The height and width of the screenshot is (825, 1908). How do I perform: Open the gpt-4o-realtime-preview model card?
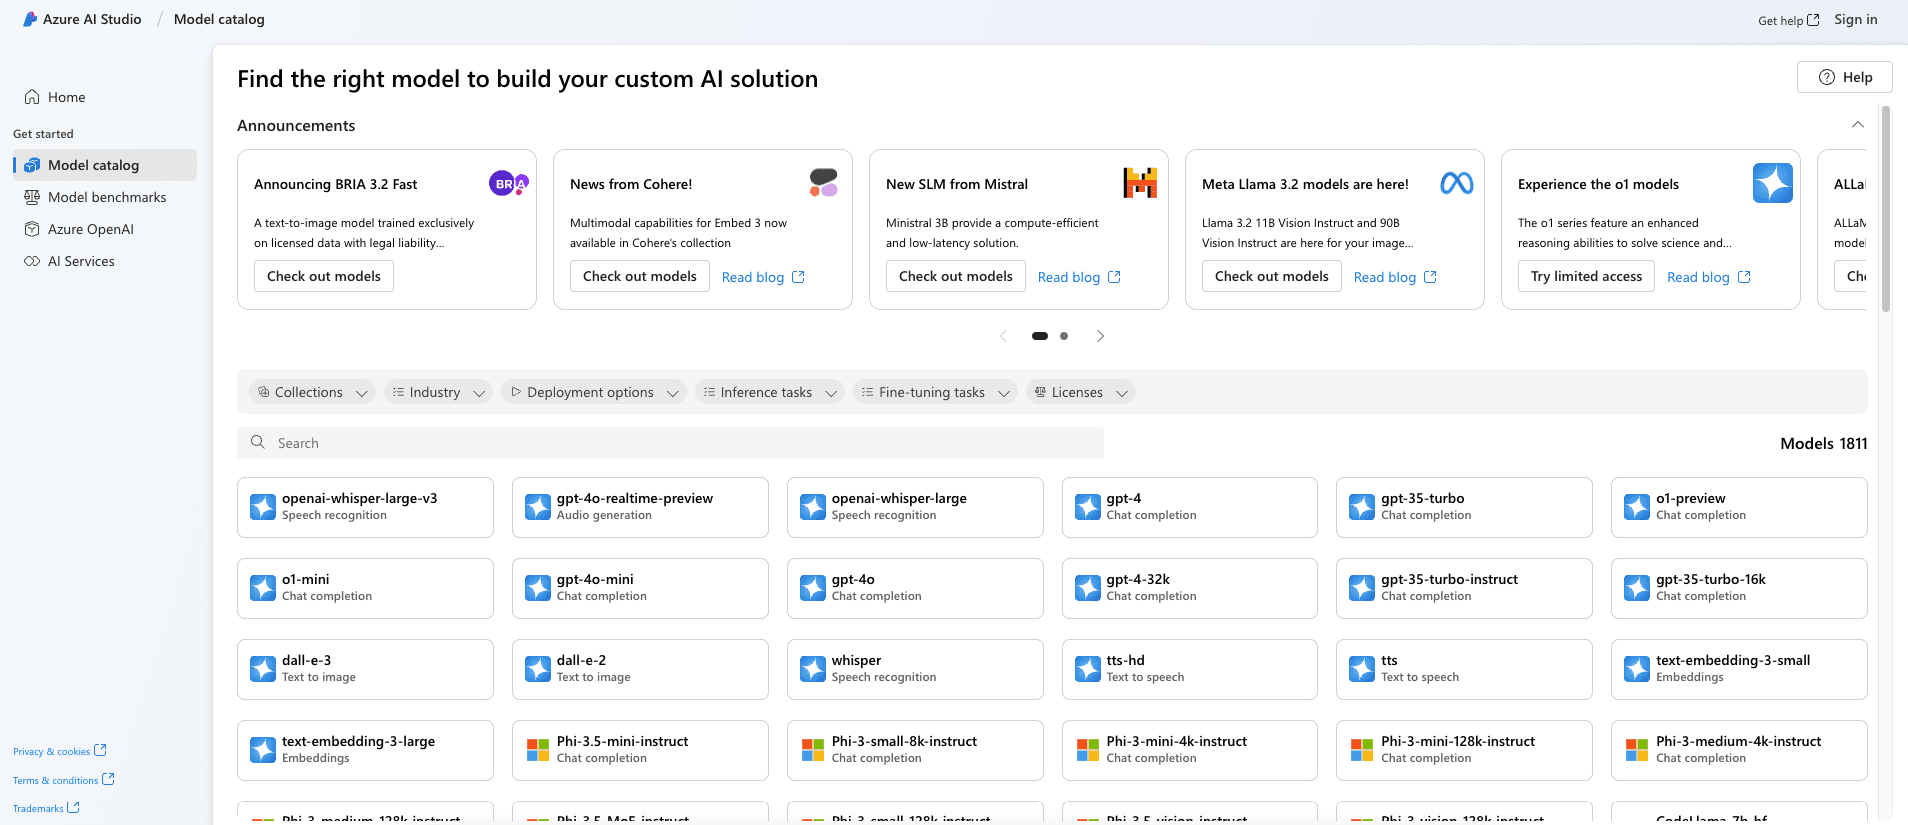point(640,507)
